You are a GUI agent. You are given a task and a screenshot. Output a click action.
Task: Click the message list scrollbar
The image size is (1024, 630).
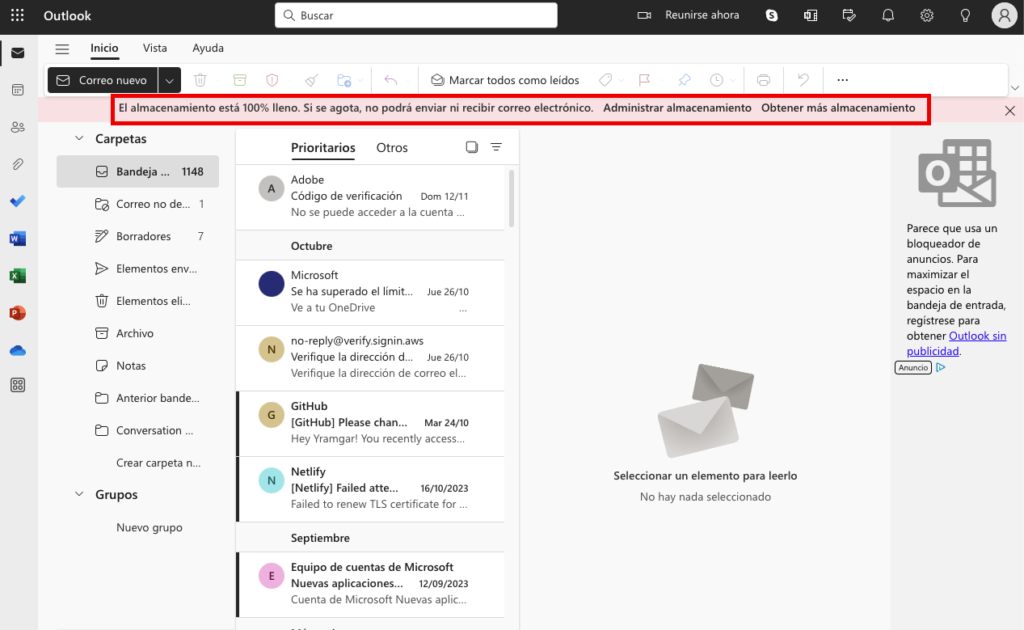511,198
